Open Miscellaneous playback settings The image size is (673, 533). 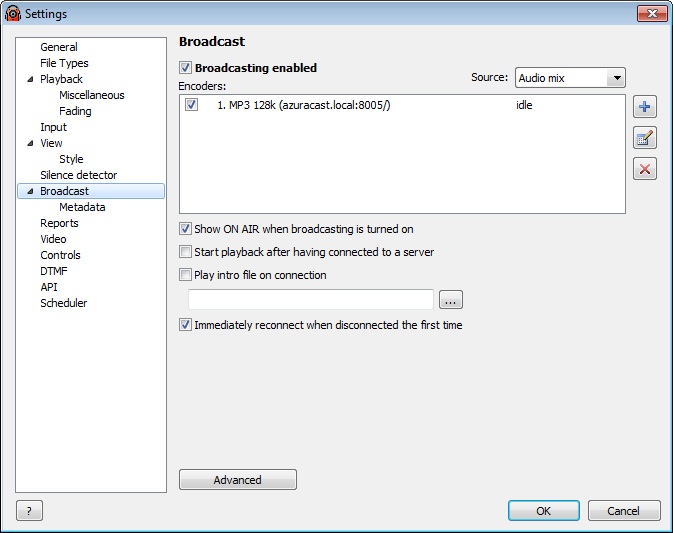[92, 95]
